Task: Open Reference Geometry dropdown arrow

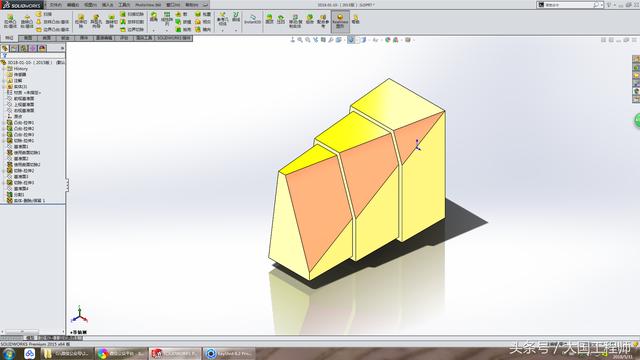Action: pos(222,31)
